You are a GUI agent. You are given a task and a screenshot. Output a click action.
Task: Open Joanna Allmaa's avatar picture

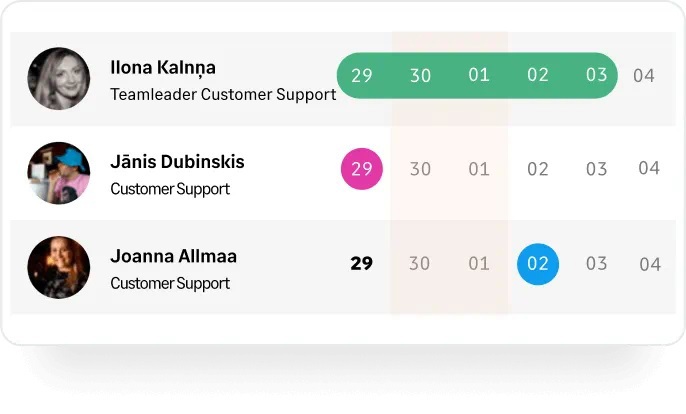(59, 267)
